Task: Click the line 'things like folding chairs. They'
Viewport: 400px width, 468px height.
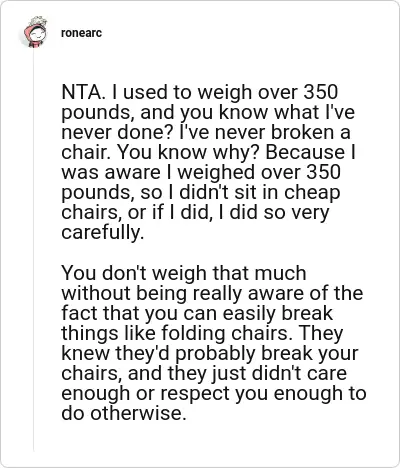Action: coord(202,333)
